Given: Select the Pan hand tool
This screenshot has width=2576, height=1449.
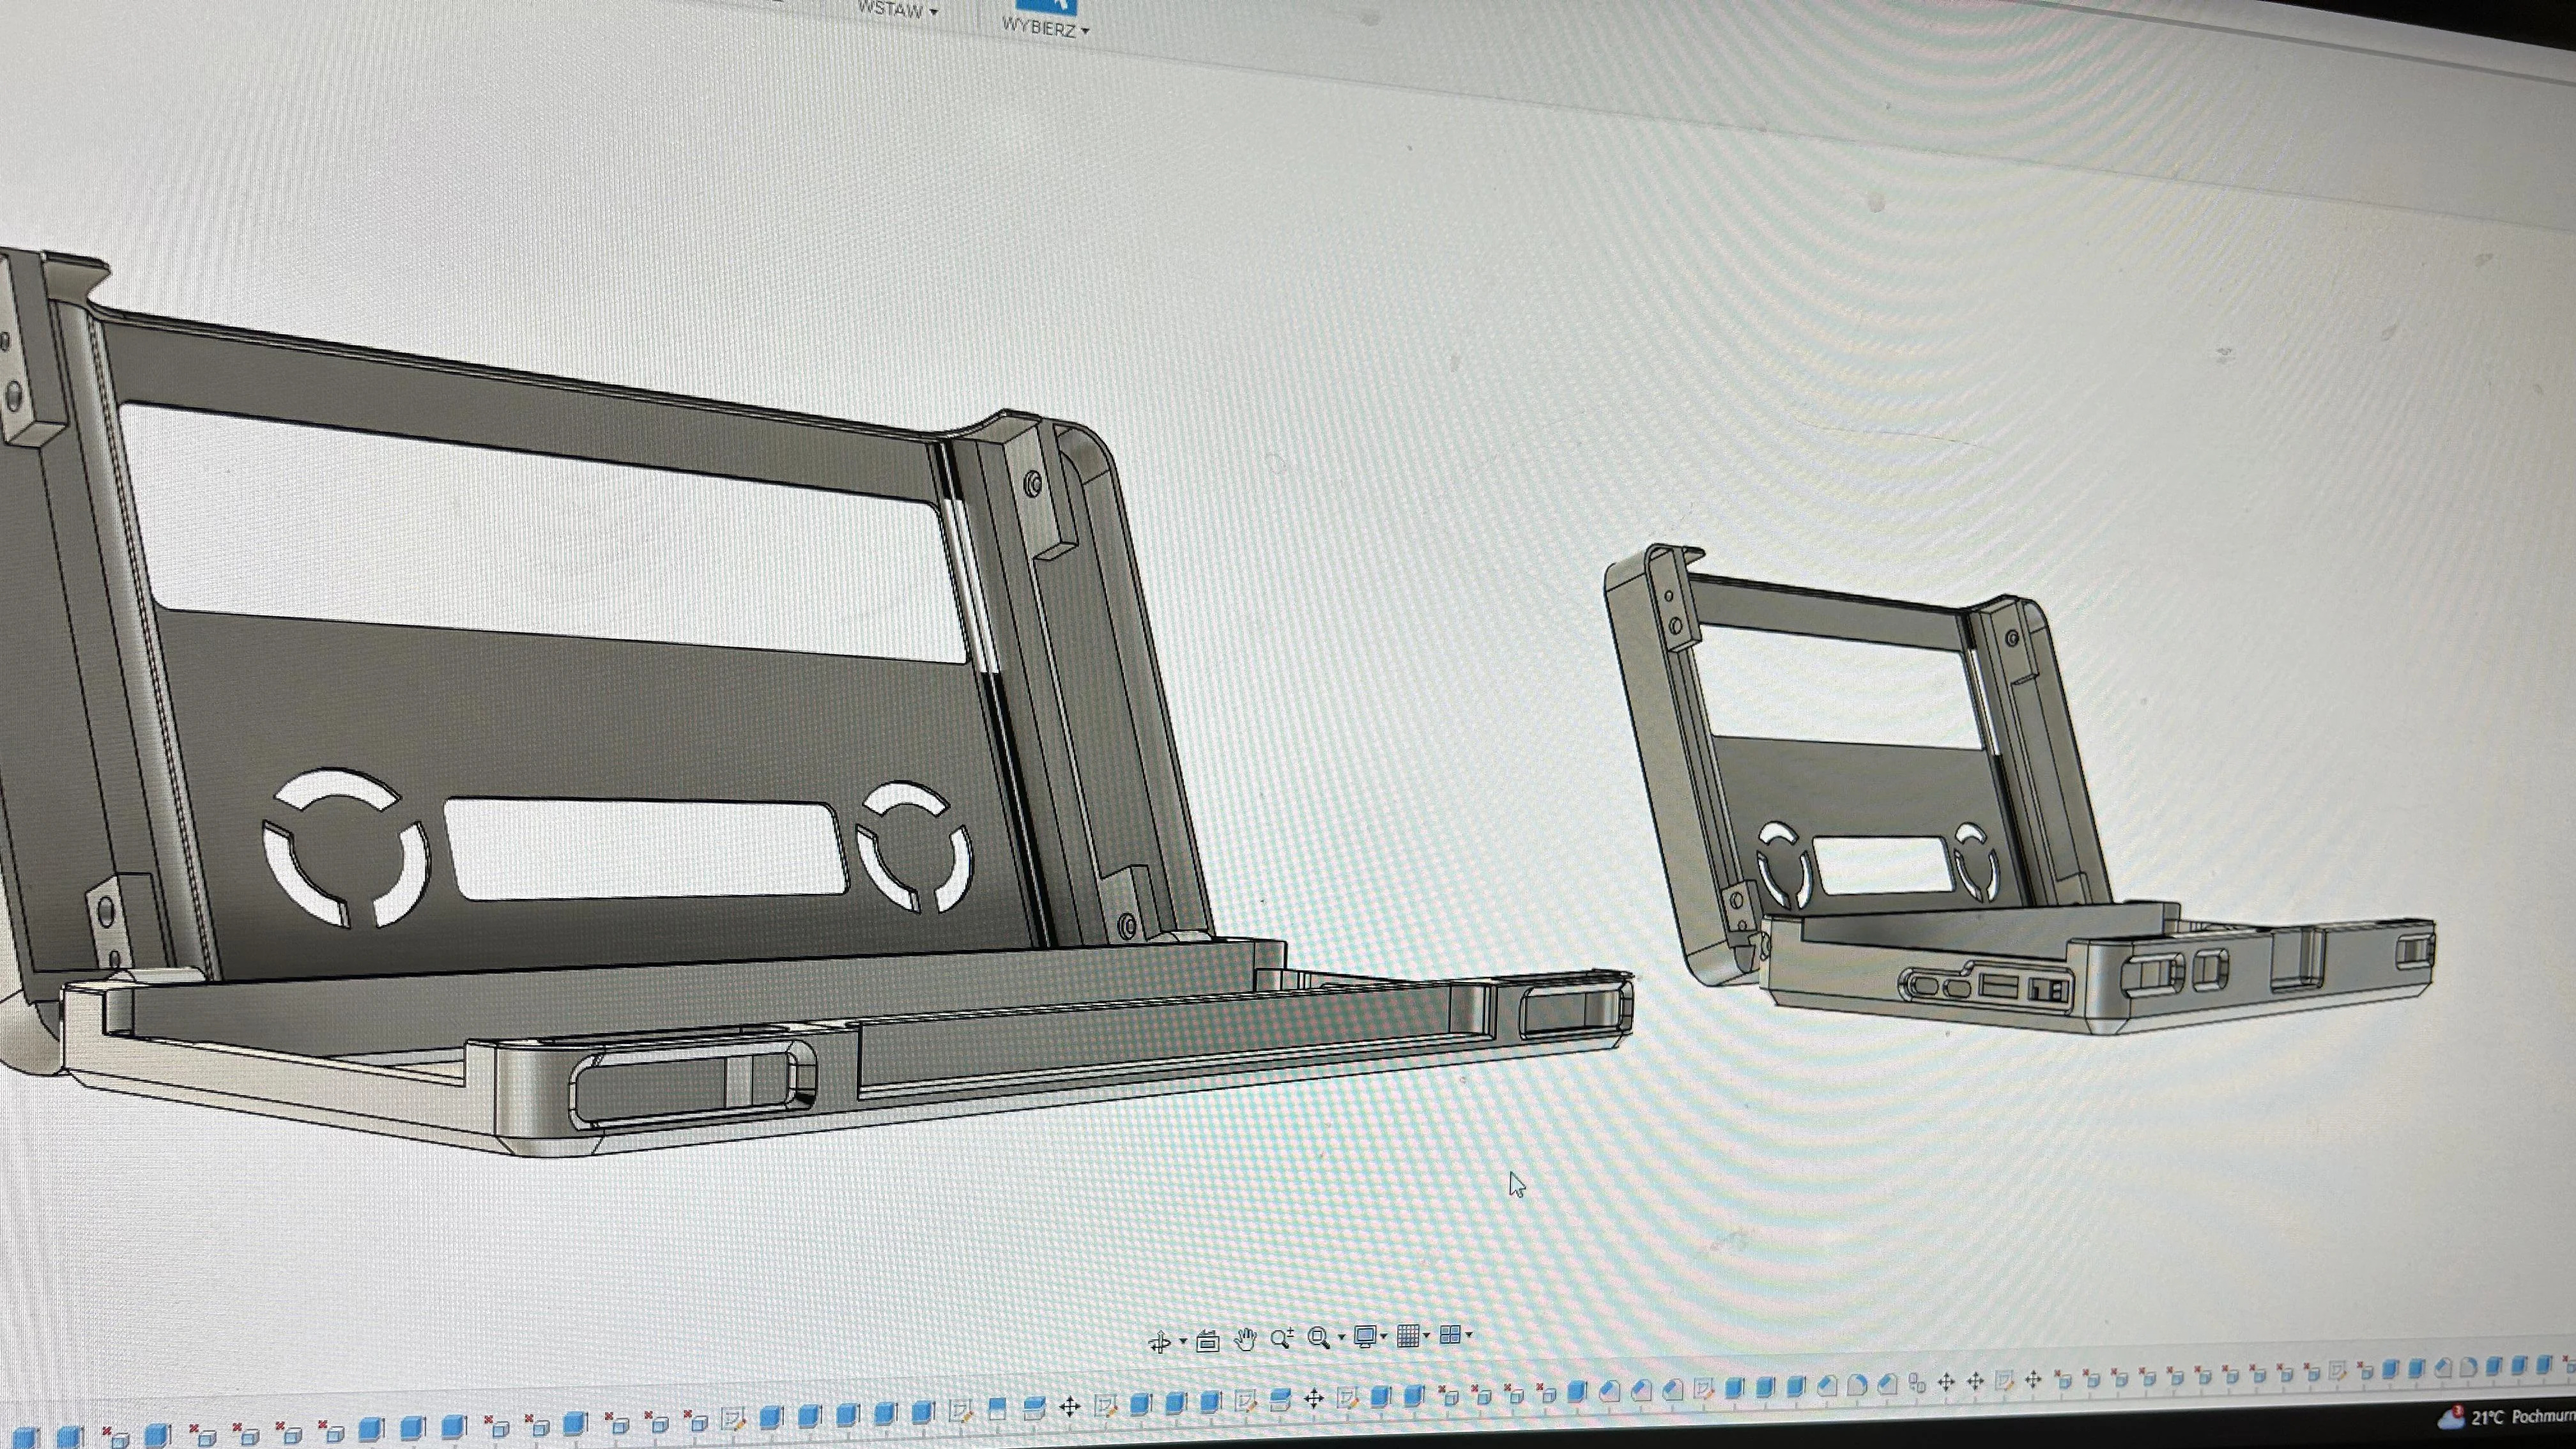Looking at the screenshot, I should (1245, 1340).
